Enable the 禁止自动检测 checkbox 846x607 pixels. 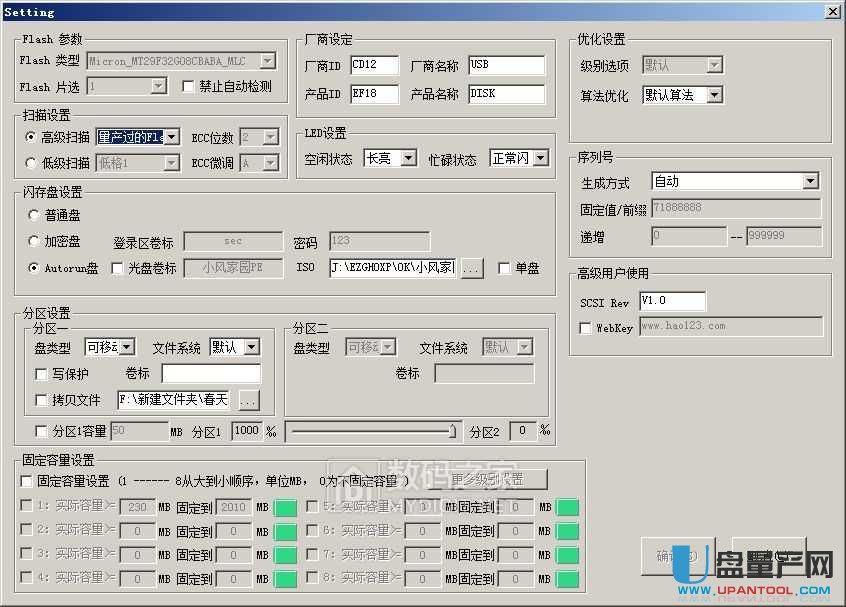(x=189, y=86)
